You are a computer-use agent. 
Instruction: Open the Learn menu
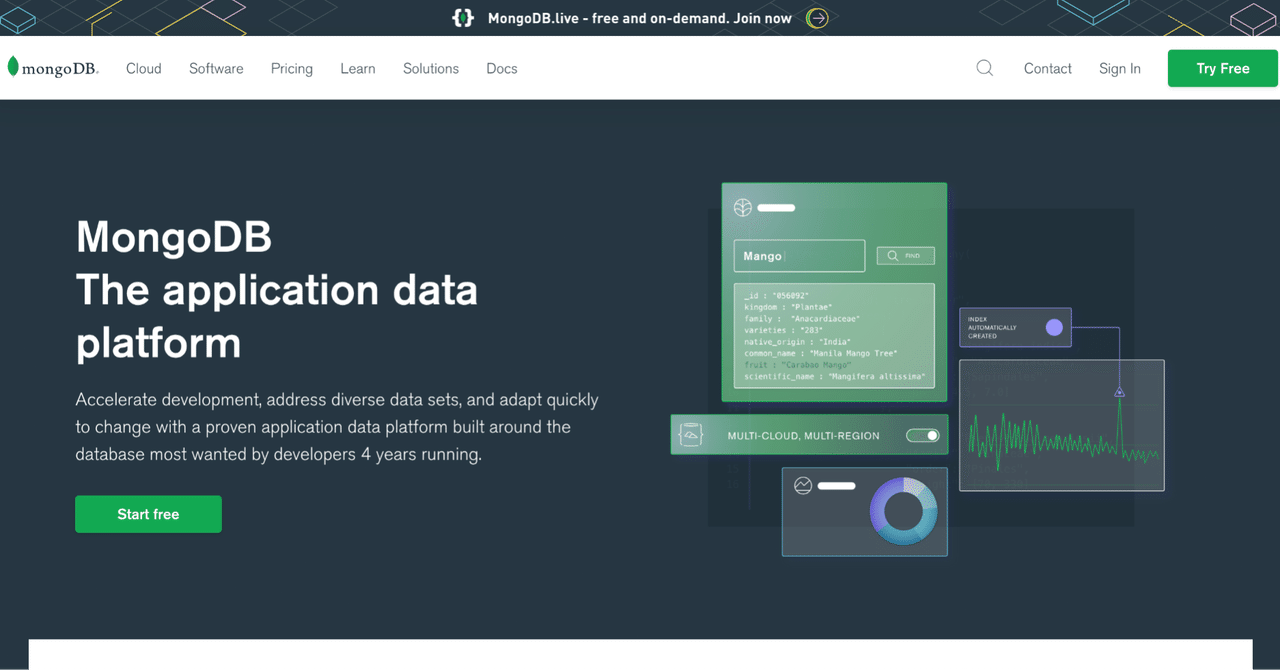click(357, 68)
